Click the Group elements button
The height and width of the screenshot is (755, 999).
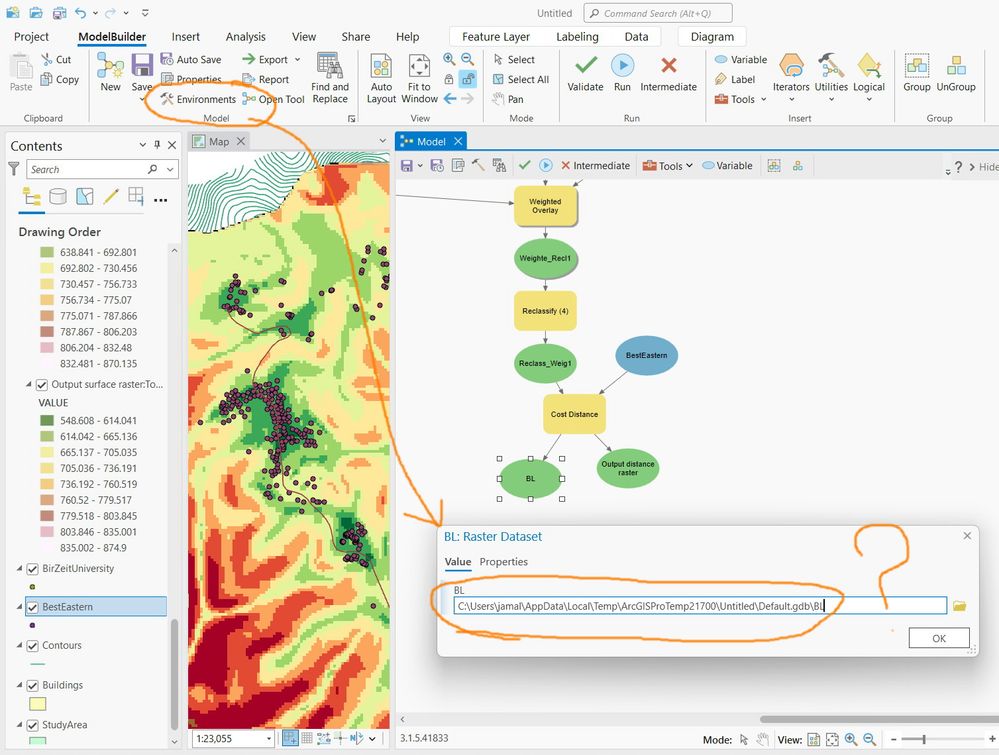pos(917,73)
